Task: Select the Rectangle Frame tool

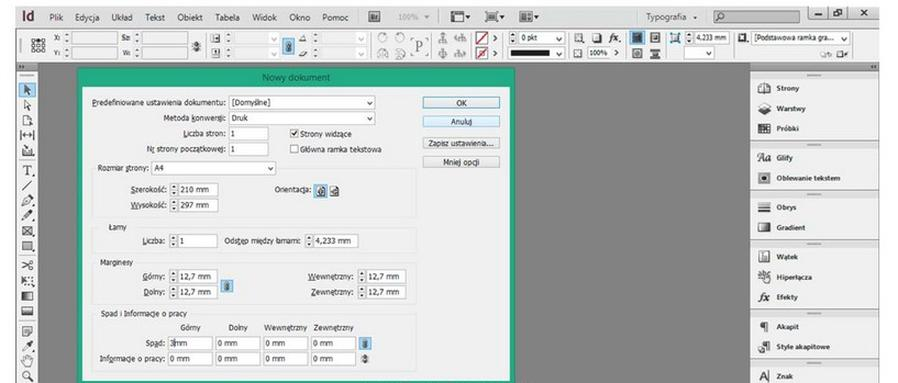Action: click(27, 231)
